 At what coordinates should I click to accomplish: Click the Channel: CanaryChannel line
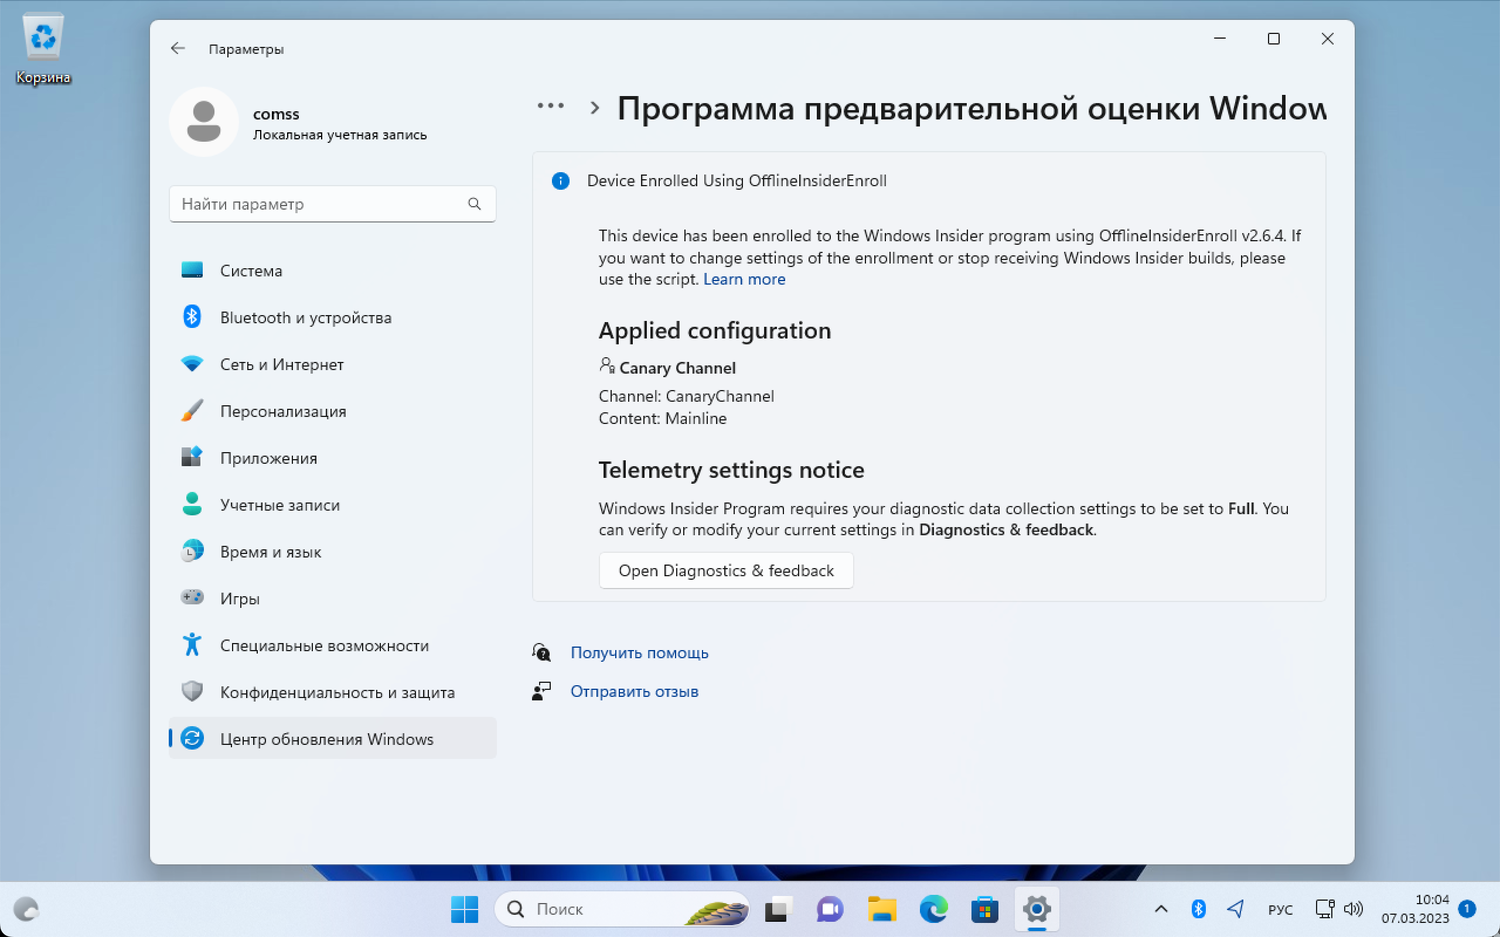pyautogui.click(x=686, y=397)
